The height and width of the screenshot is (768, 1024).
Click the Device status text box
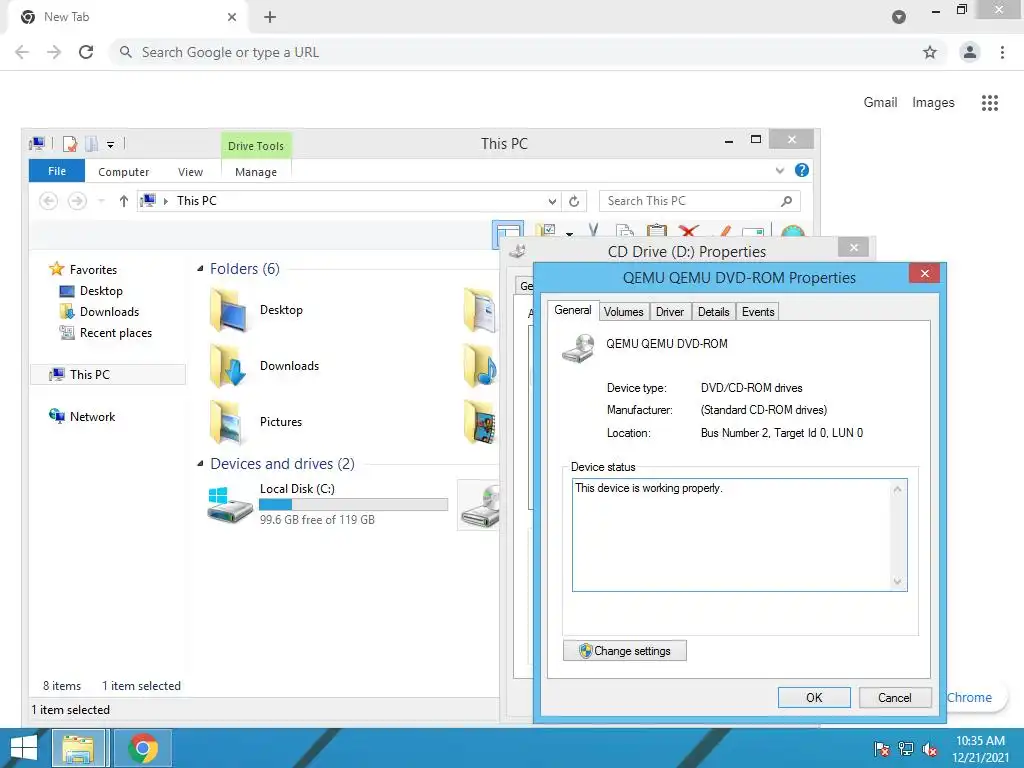coord(739,535)
